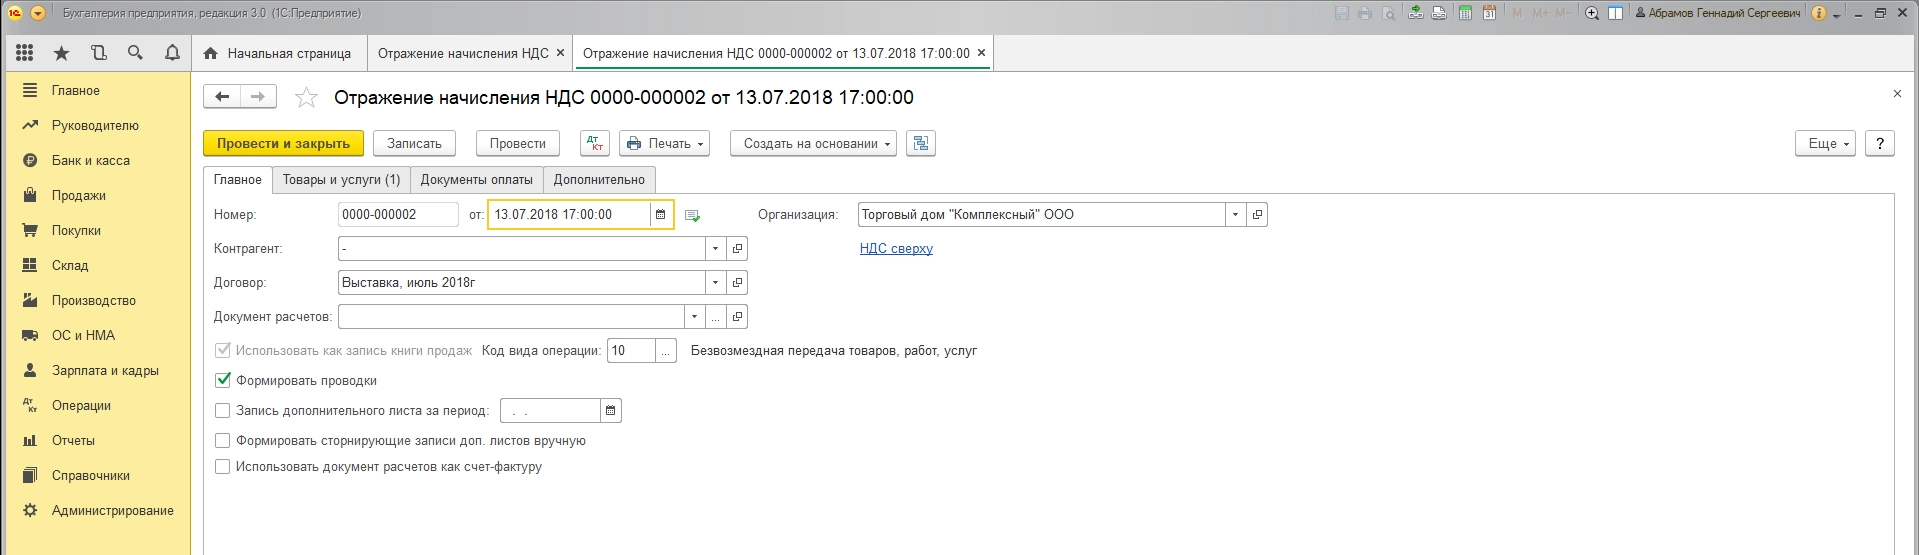Viewport: 1919px width, 555px height.
Task: Click the Номер input field
Action: (x=398, y=214)
